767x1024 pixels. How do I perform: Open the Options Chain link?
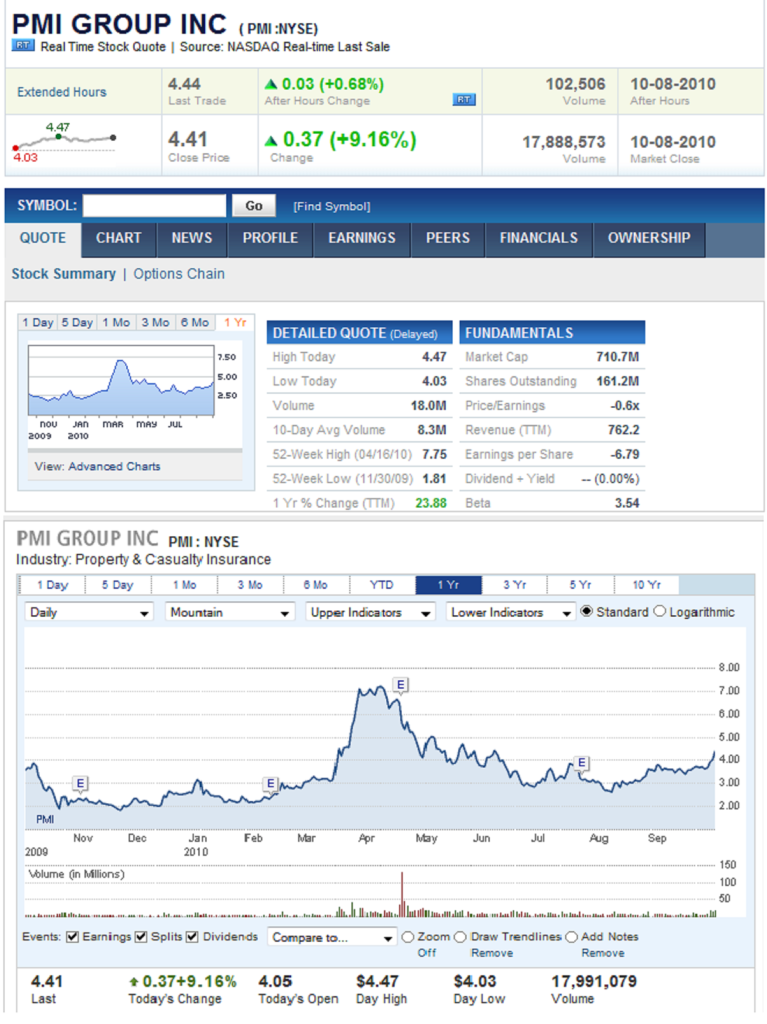pos(179,274)
